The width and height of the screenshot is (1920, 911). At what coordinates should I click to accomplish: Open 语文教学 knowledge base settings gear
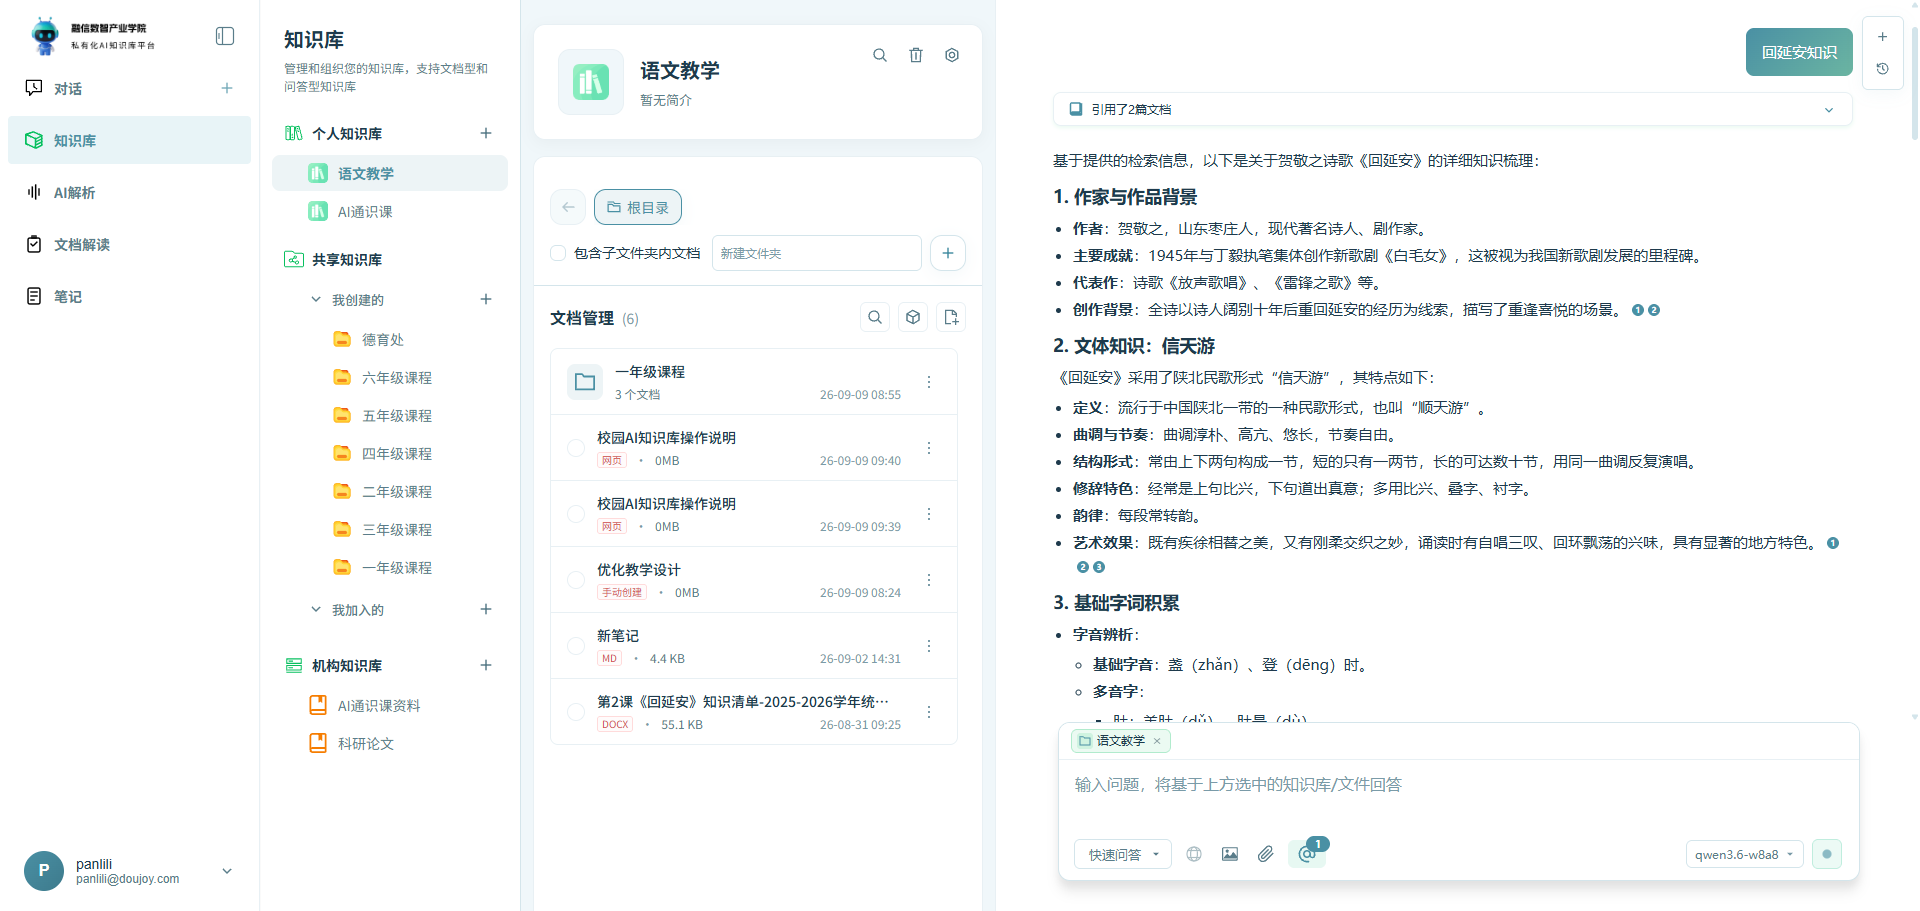pos(952,55)
